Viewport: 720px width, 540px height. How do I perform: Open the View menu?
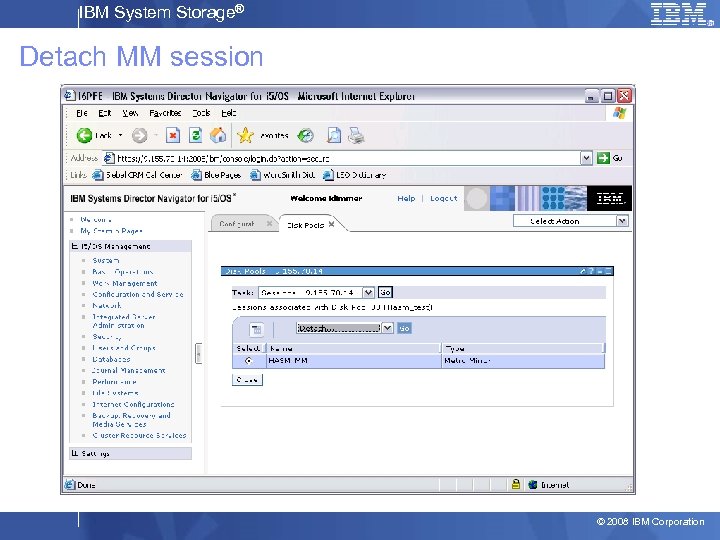click(x=130, y=113)
